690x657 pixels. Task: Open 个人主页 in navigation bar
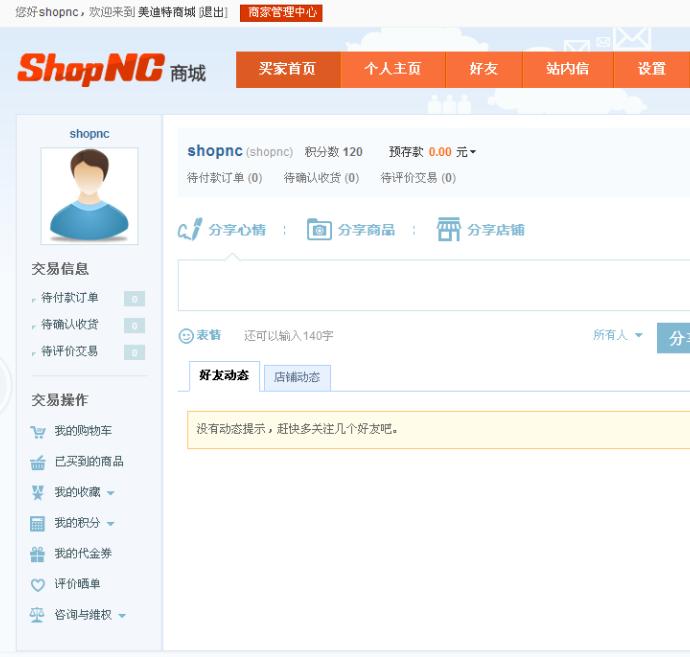[x=393, y=70]
